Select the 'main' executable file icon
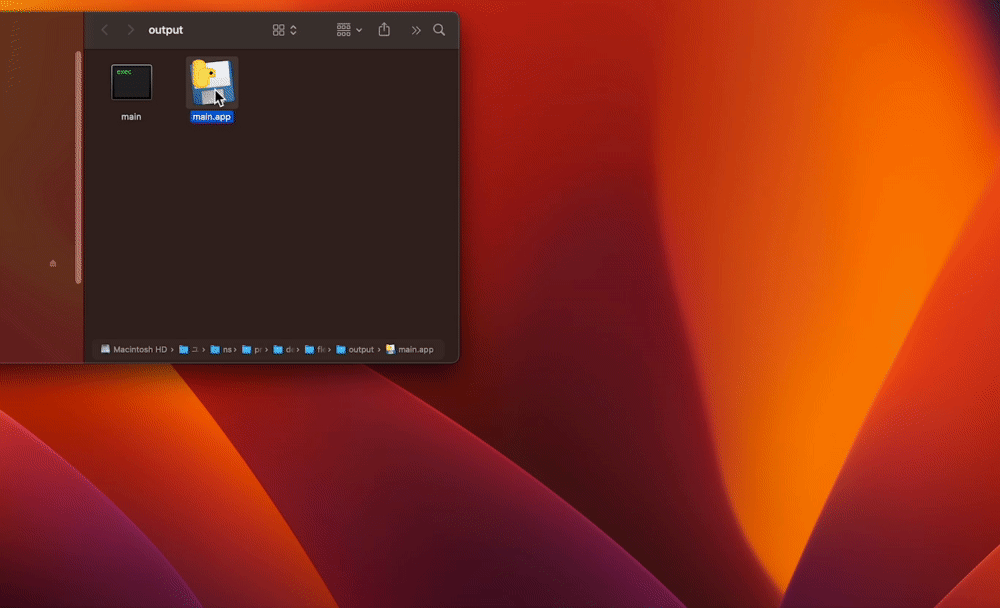The width and height of the screenshot is (1000, 608). [131, 82]
